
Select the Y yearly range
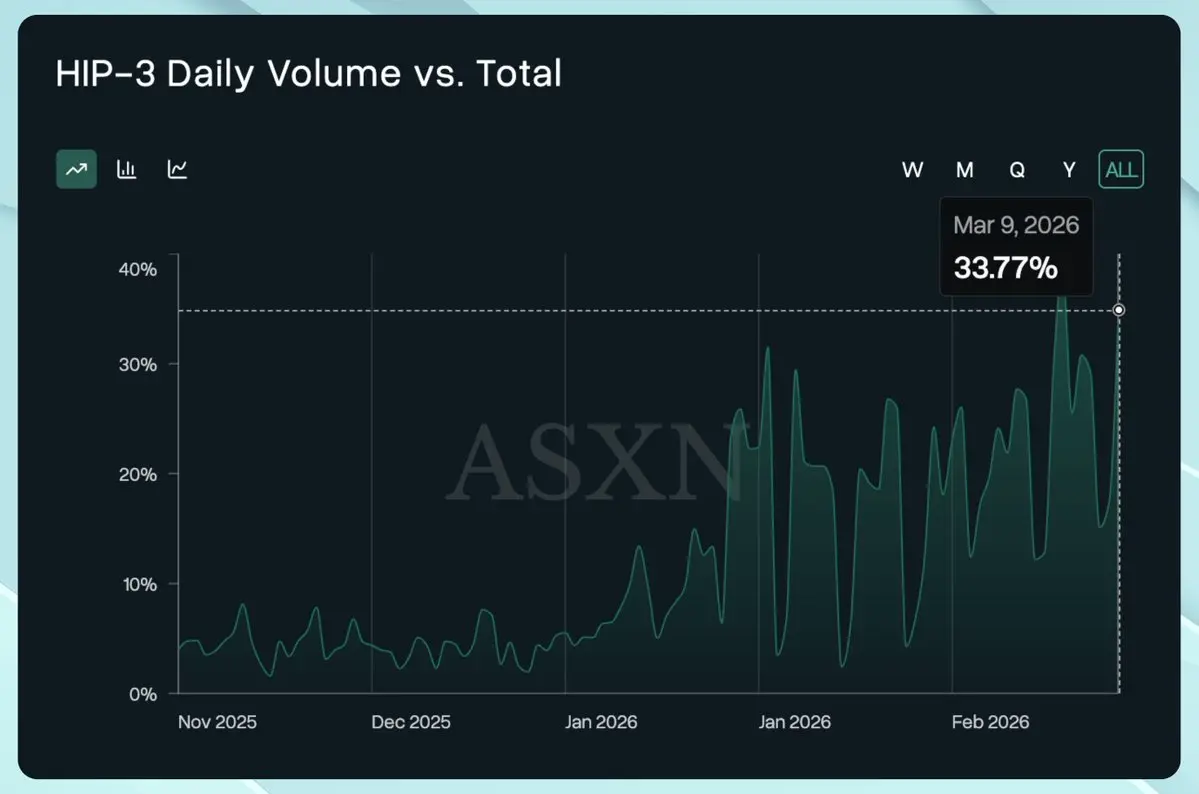1069,170
